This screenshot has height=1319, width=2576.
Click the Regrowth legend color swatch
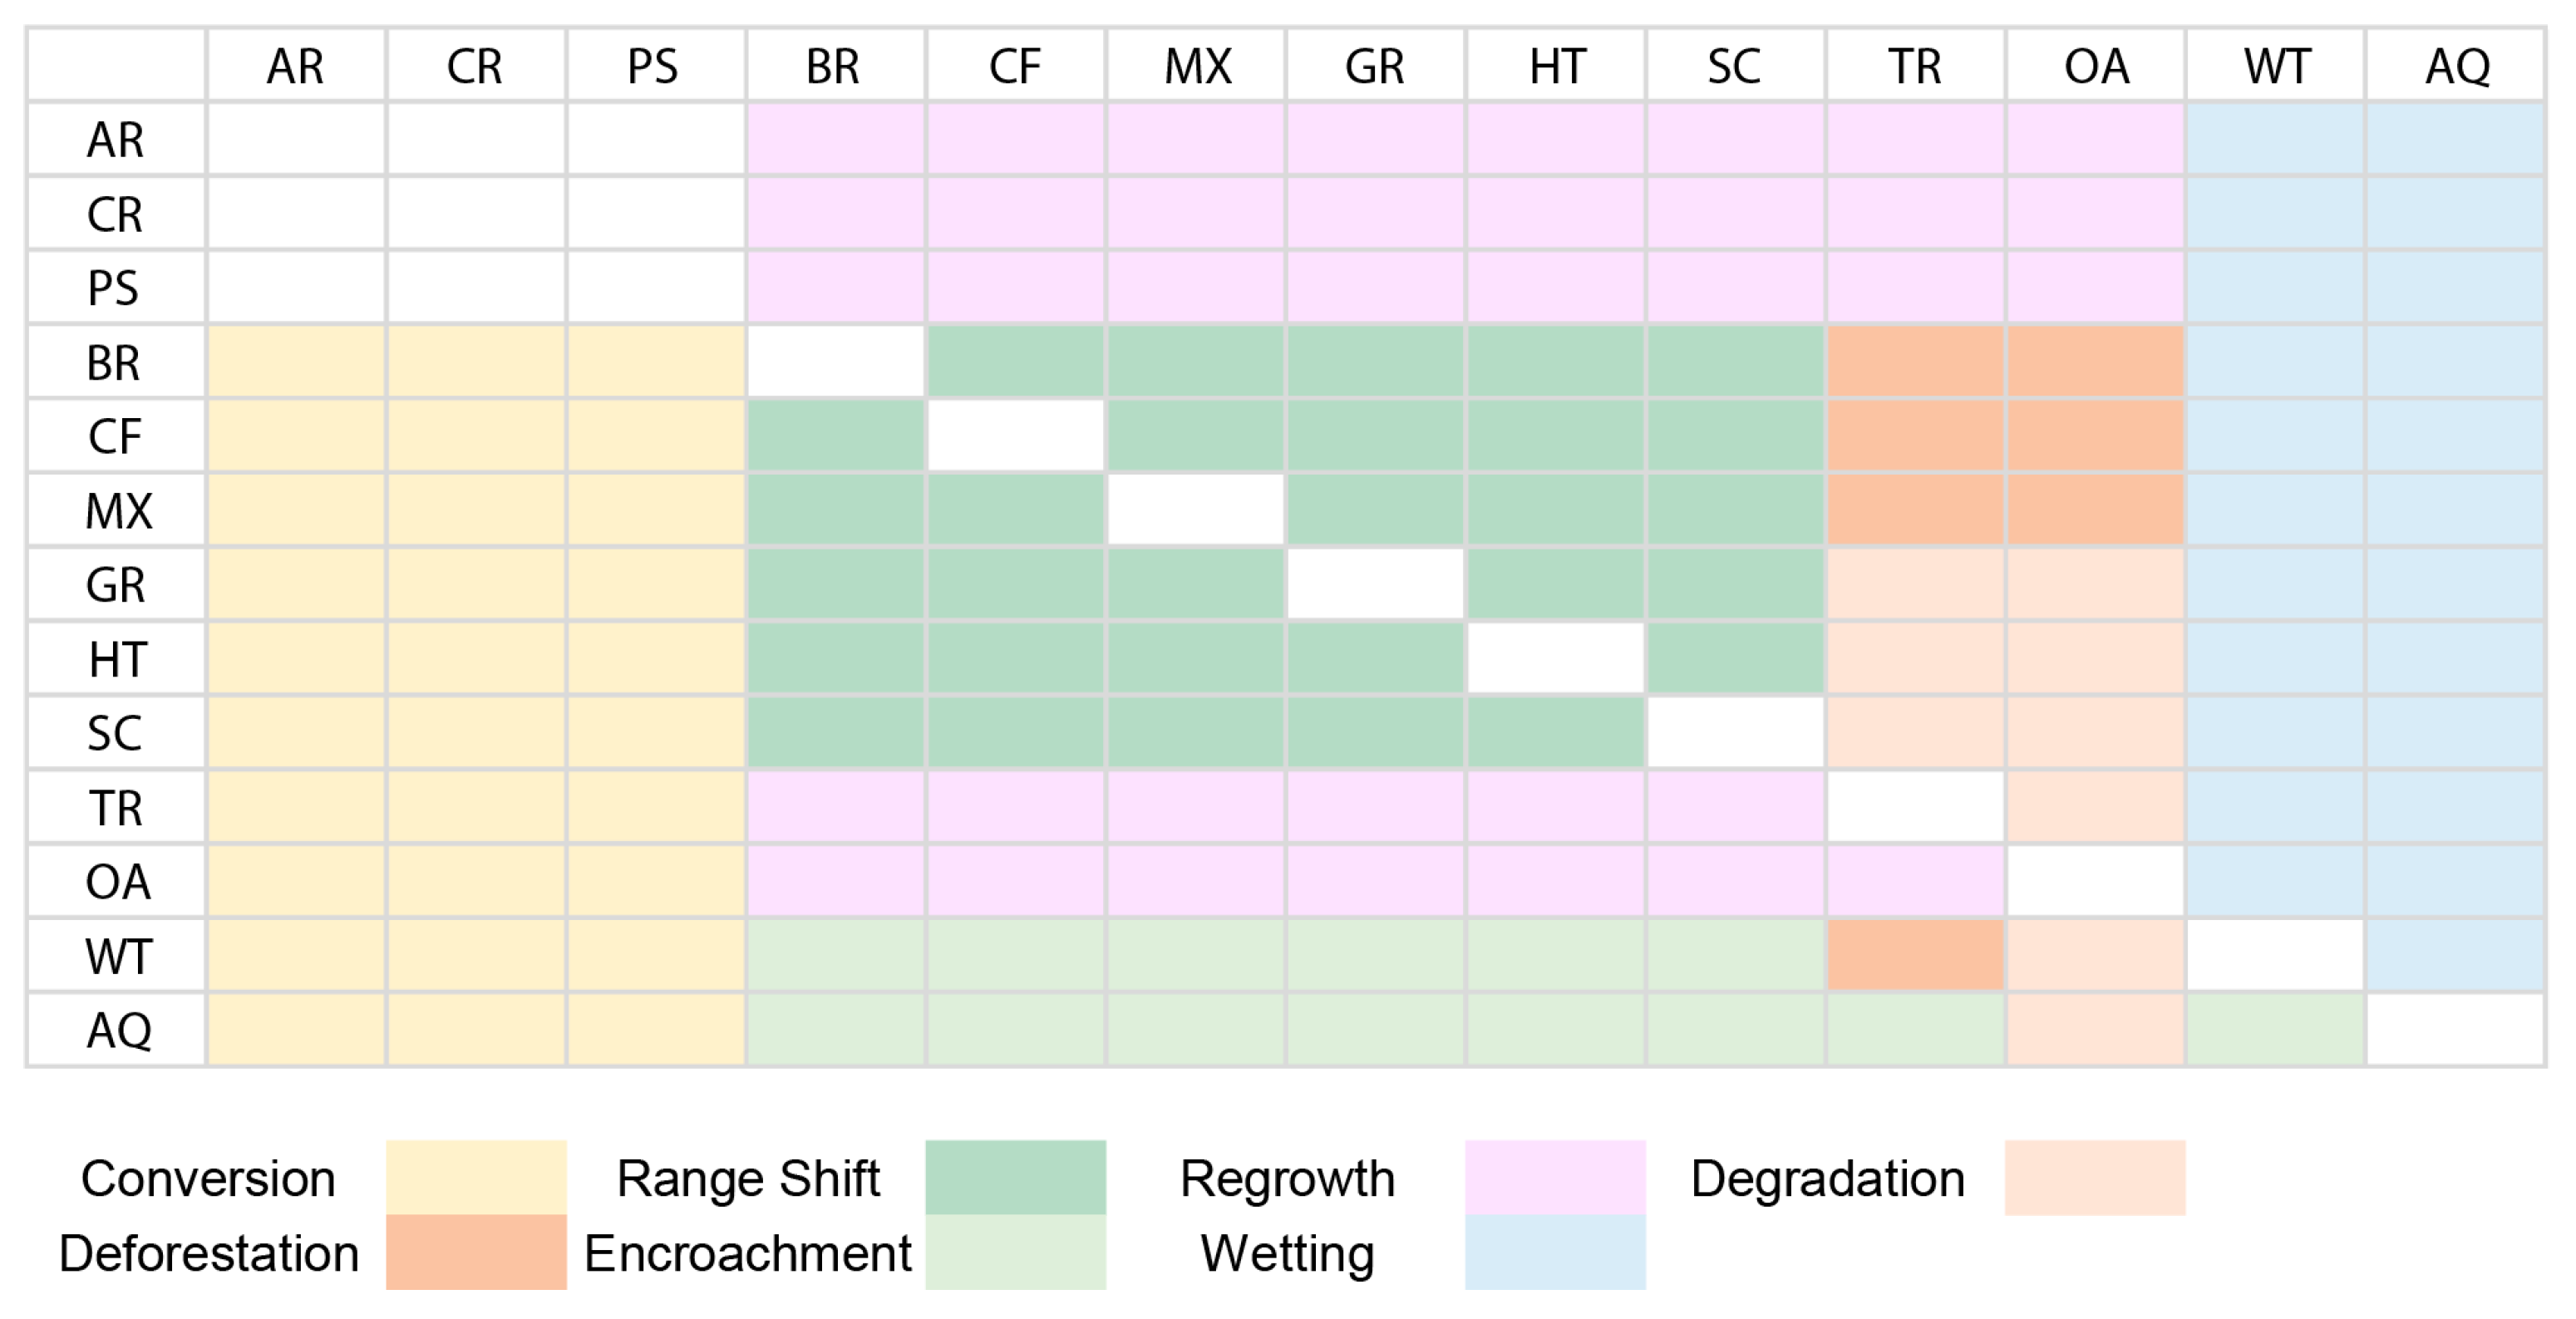click(1555, 1177)
